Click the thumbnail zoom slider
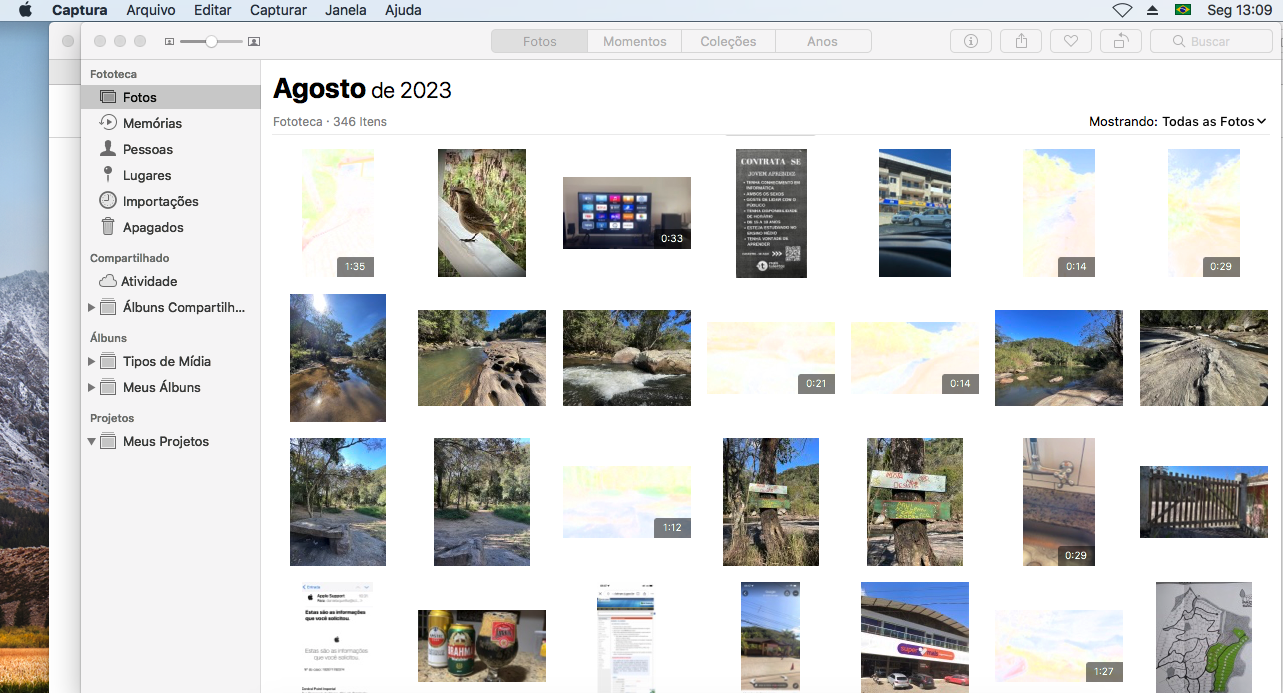The width and height of the screenshot is (1283, 693). [x=211, y=41]
